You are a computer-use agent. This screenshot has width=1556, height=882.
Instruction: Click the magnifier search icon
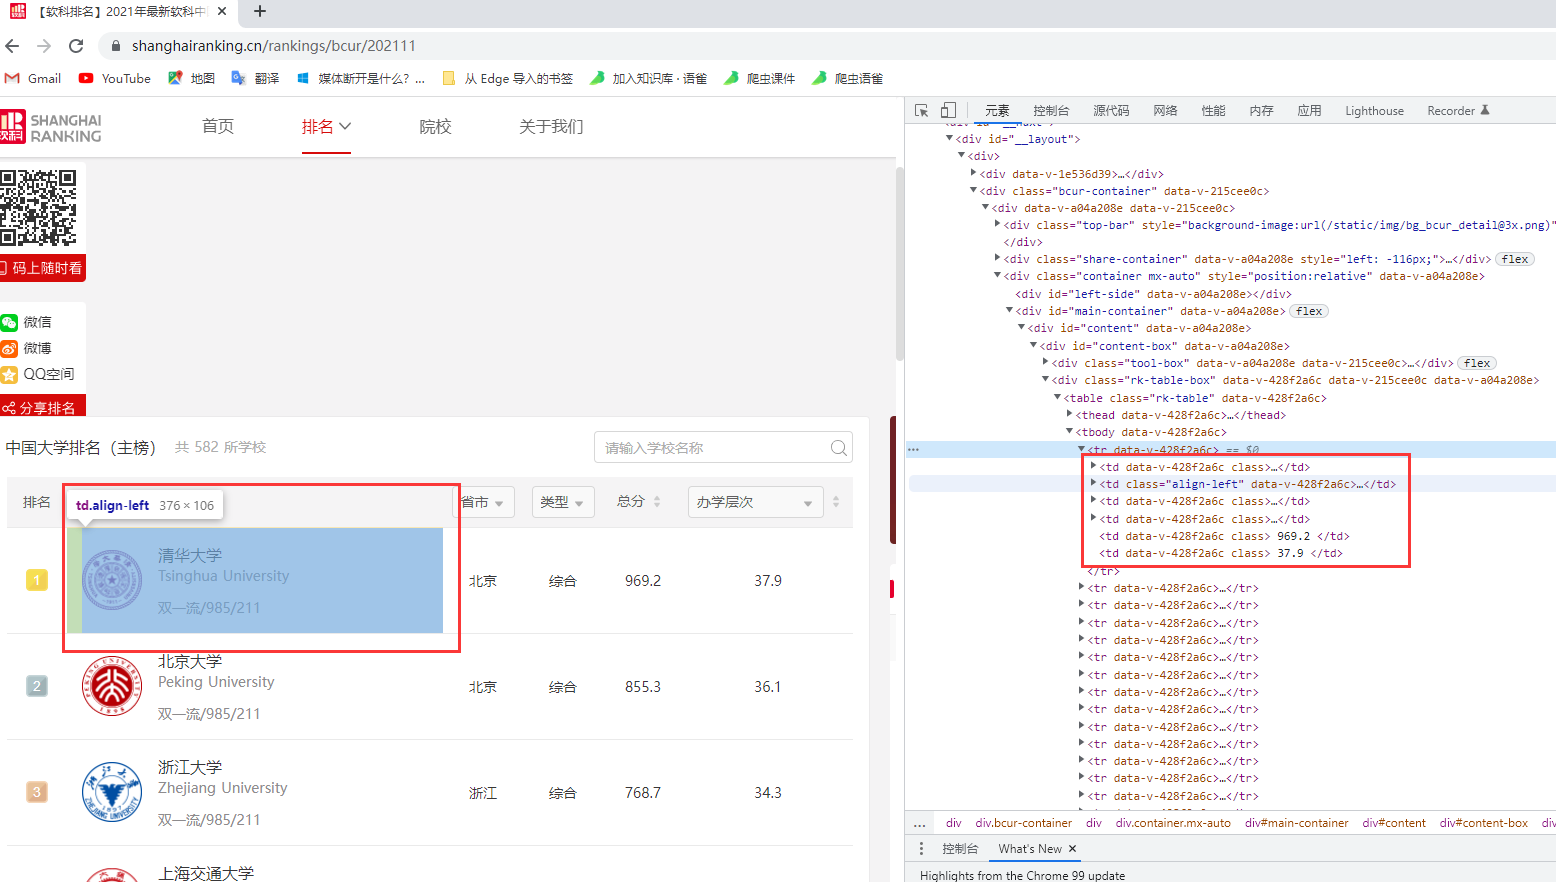839,447
